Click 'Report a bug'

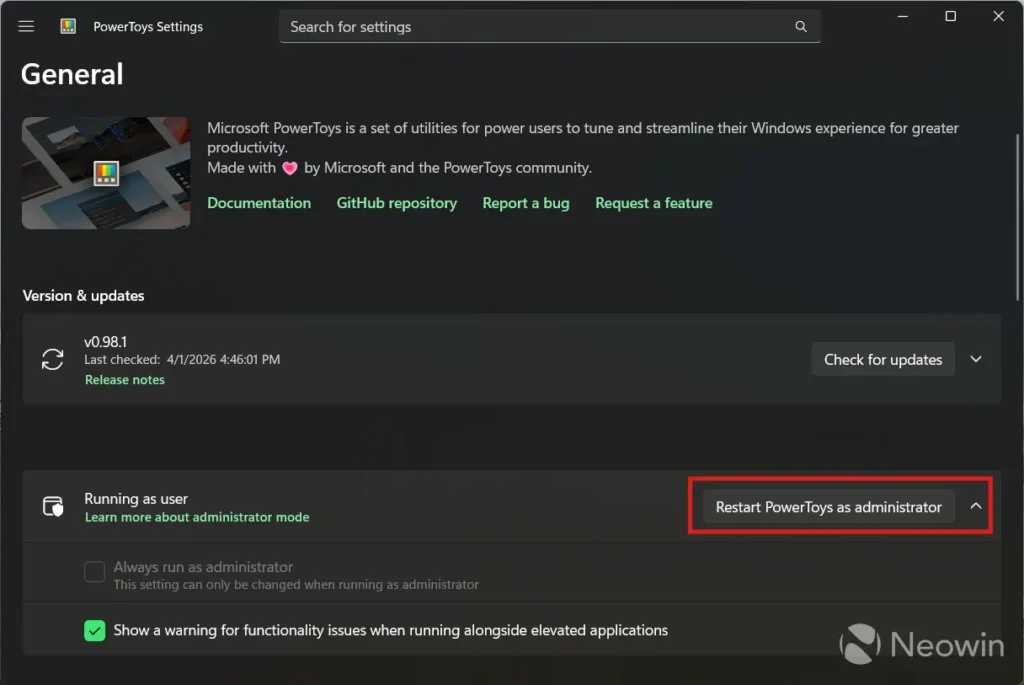pos(525,203)
